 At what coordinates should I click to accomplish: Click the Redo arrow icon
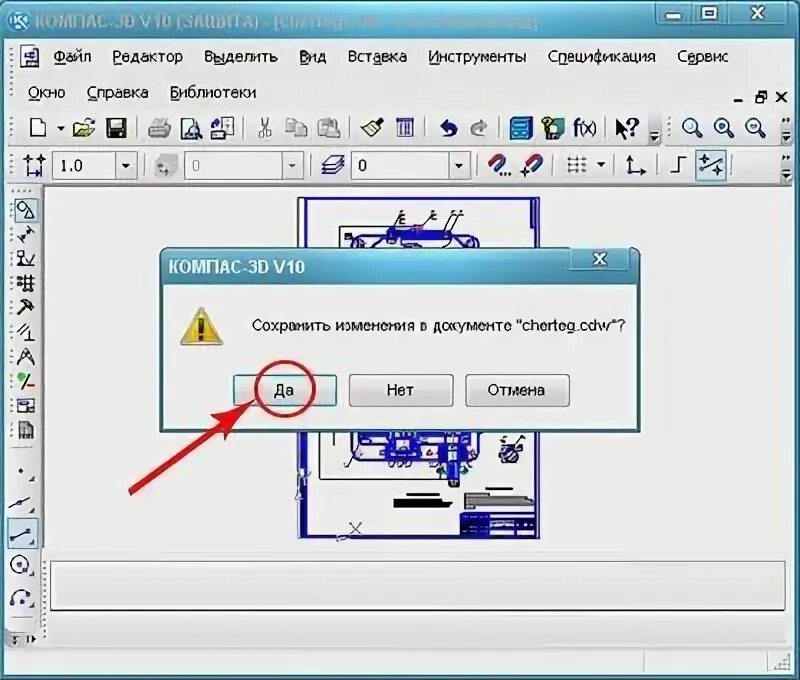point(479,128)
